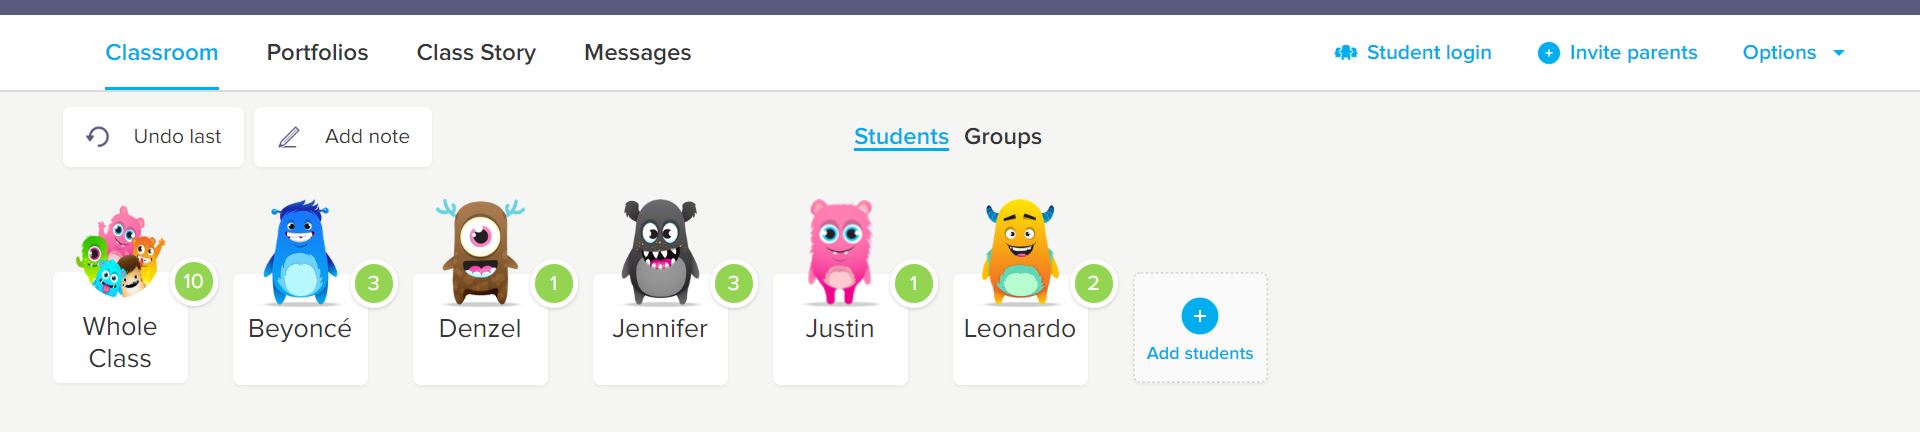The image size is (1920, 432).
Task: Click the plus icon on Add students
Action: tap(1200, 316)
